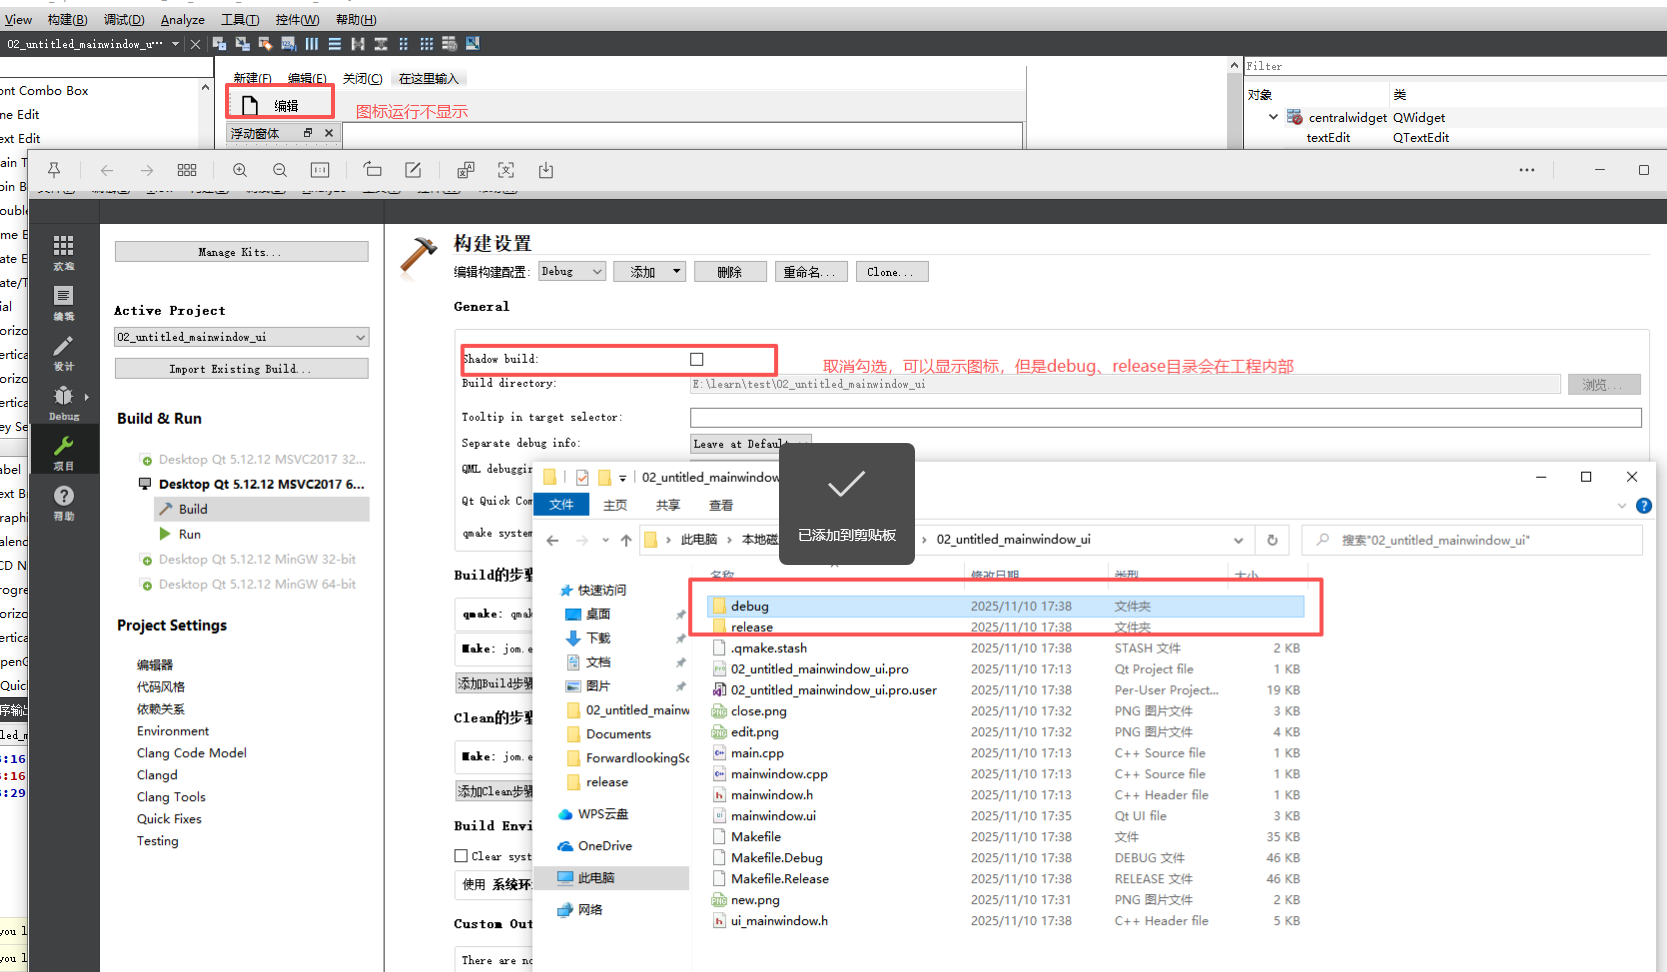The height and width of the screenshot is (972, 1667).
Task: Open the 工具(T) menu
Action: point(240,20)
